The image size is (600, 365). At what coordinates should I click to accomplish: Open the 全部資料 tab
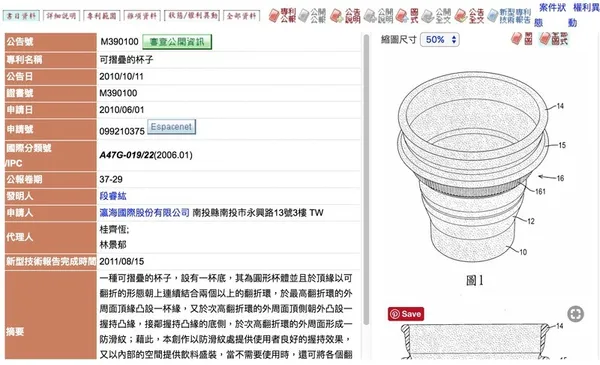(241, 16)
